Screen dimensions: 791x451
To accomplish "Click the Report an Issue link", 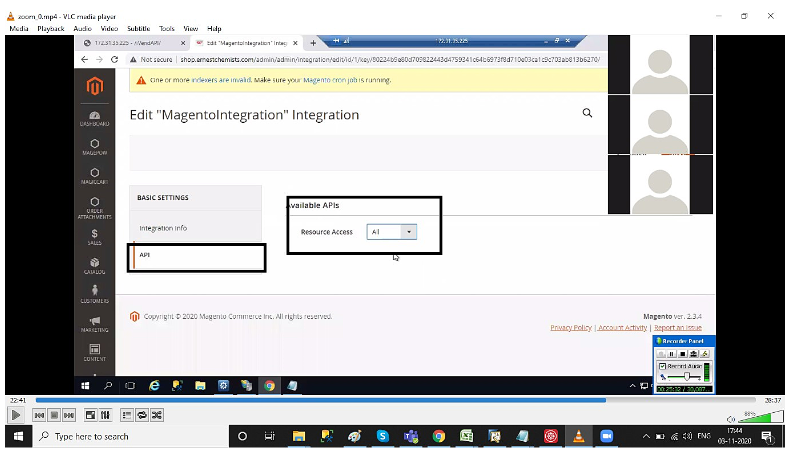I will click(x=678, y=328).
